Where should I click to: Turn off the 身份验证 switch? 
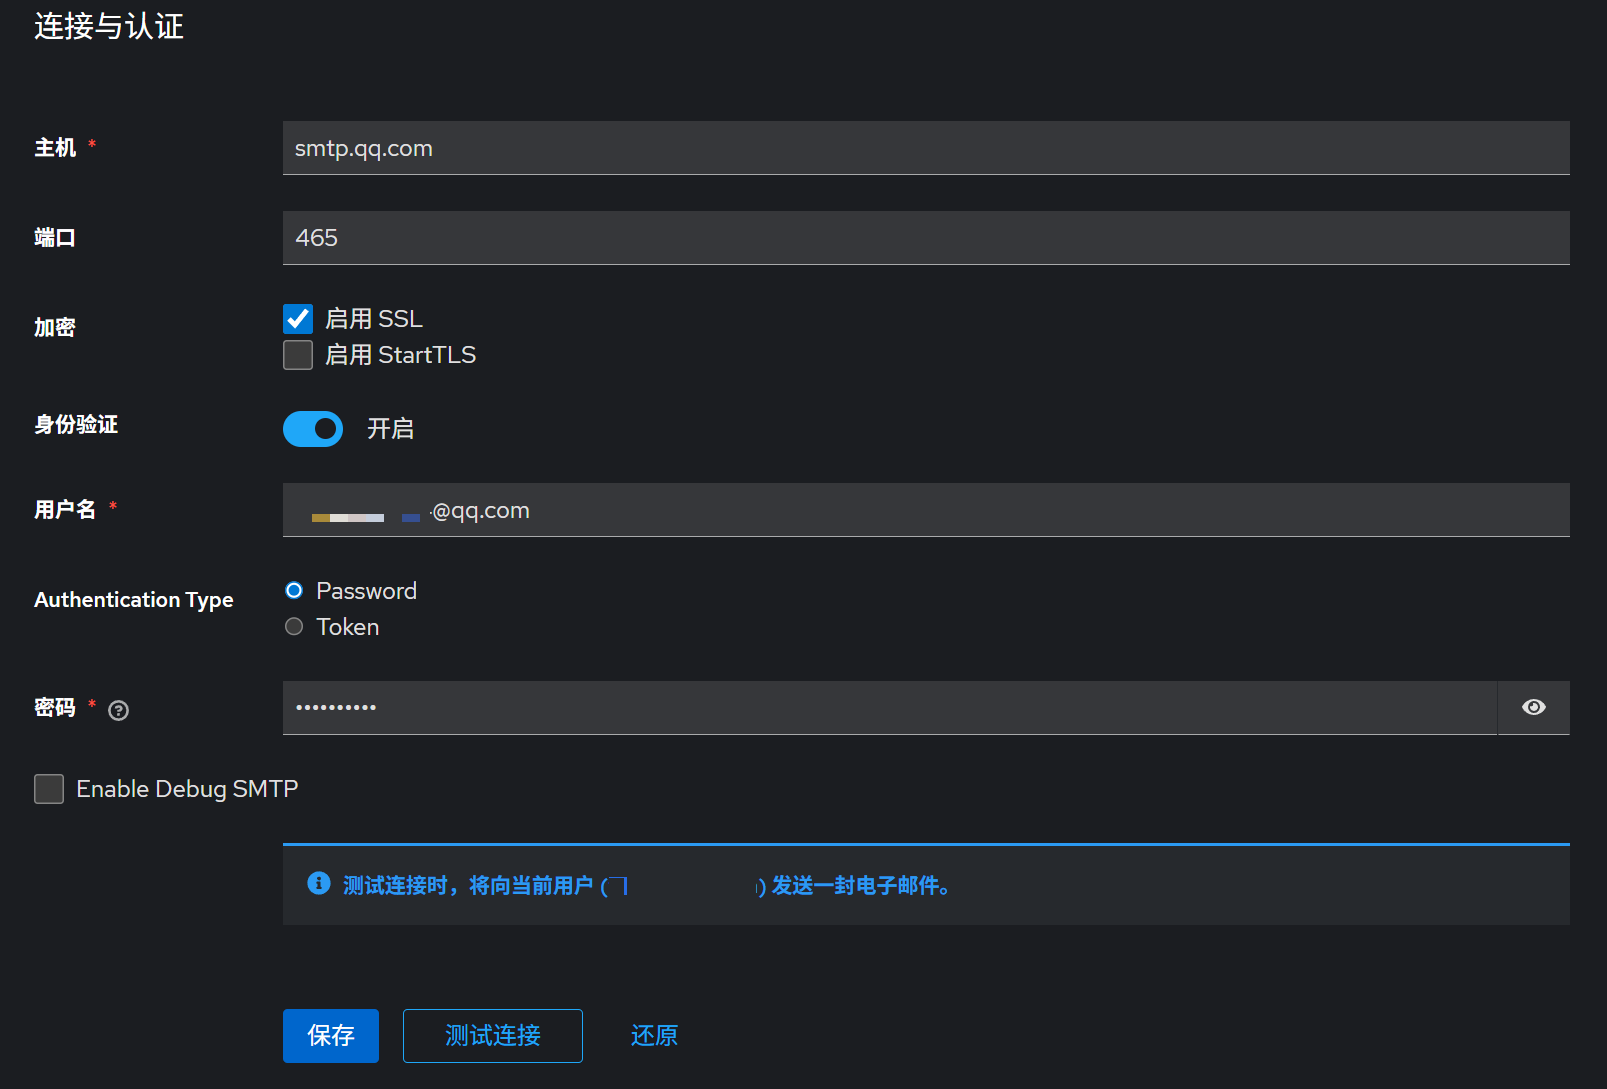click(x=313, y=429)
